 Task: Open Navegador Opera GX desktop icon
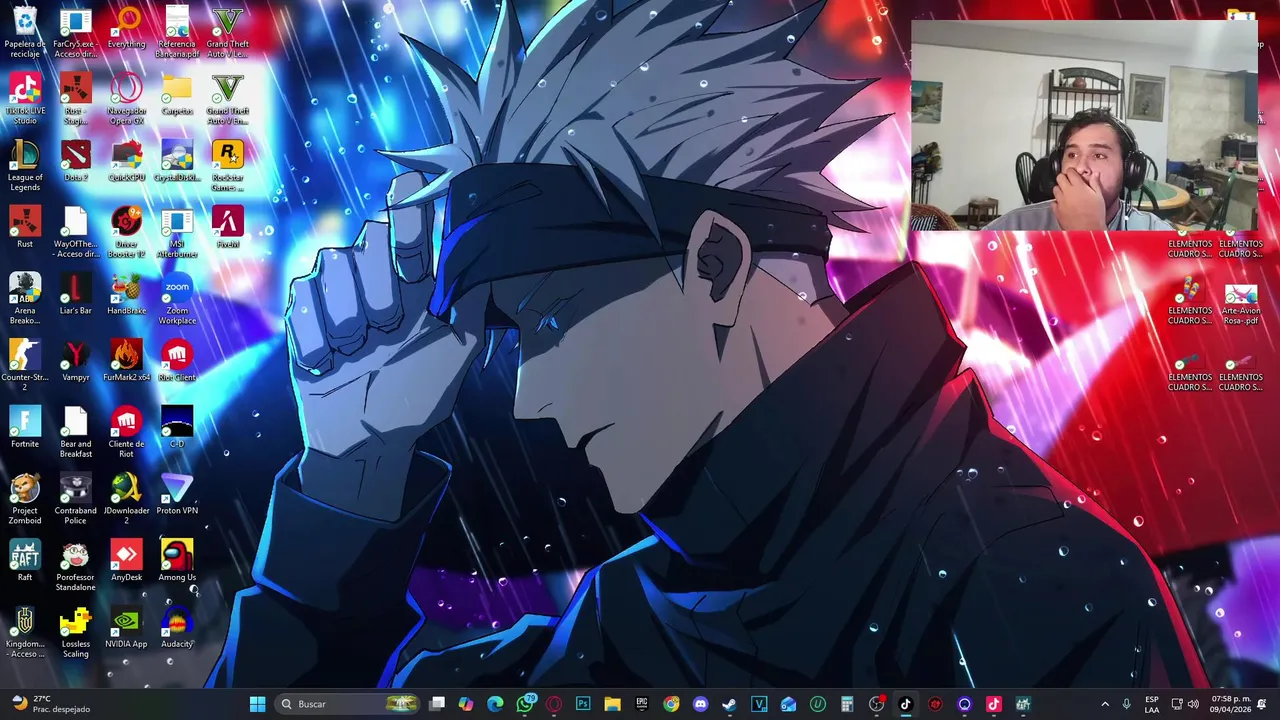coord(126,98)
